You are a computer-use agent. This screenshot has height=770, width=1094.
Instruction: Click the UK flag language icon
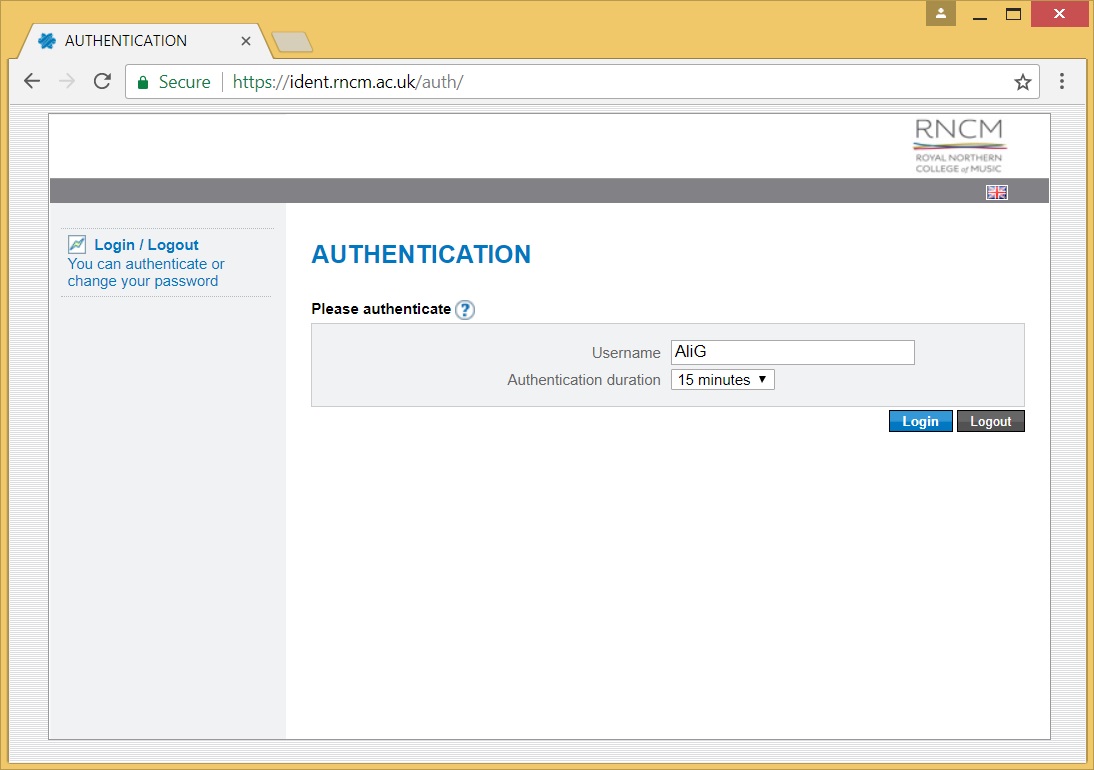996,192
